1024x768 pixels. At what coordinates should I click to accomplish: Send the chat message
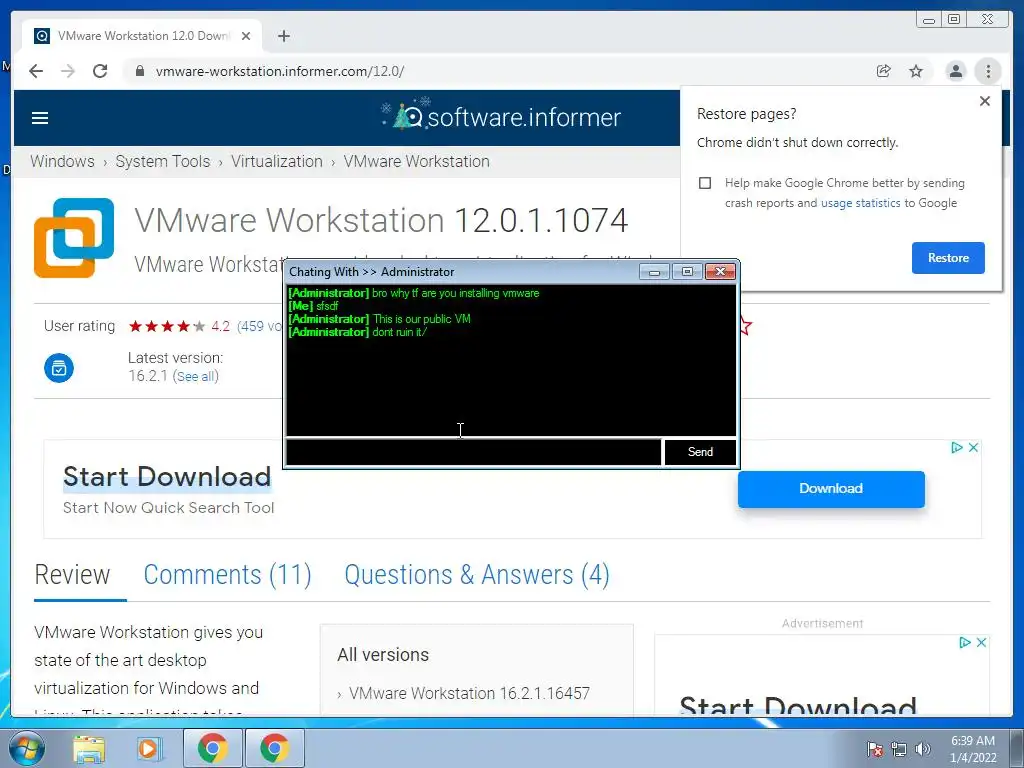click(x=700, y=452)
